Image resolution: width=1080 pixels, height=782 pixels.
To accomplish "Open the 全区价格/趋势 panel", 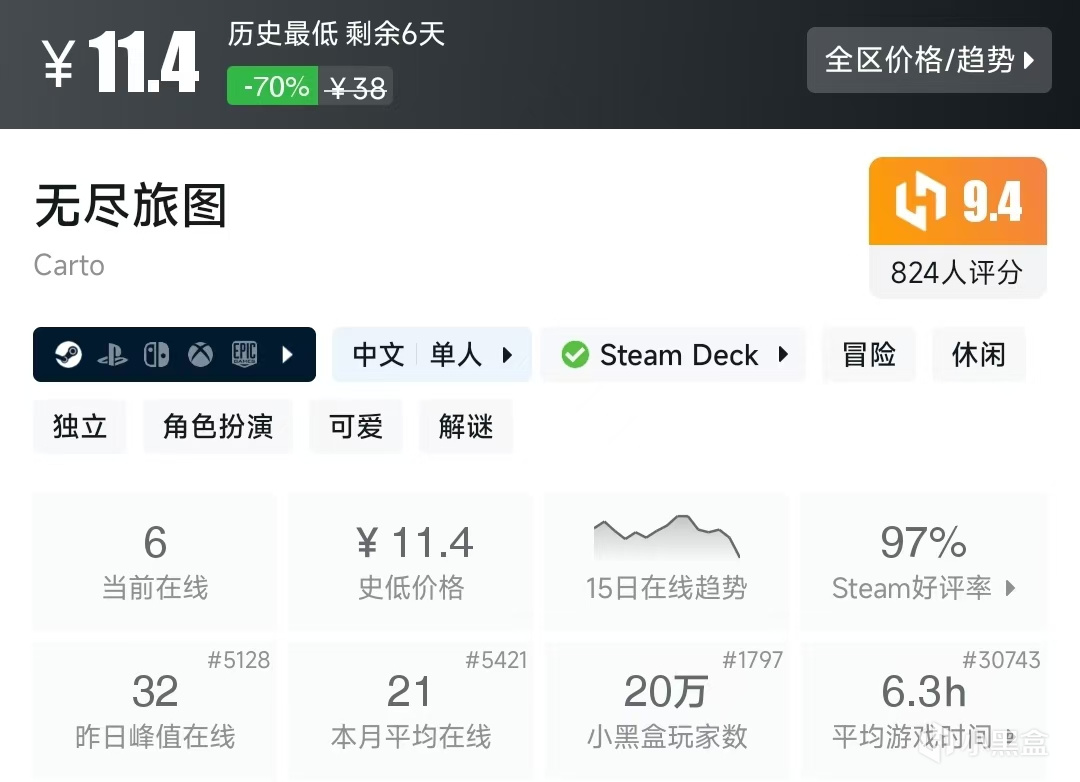I will [x=928, y=60].
